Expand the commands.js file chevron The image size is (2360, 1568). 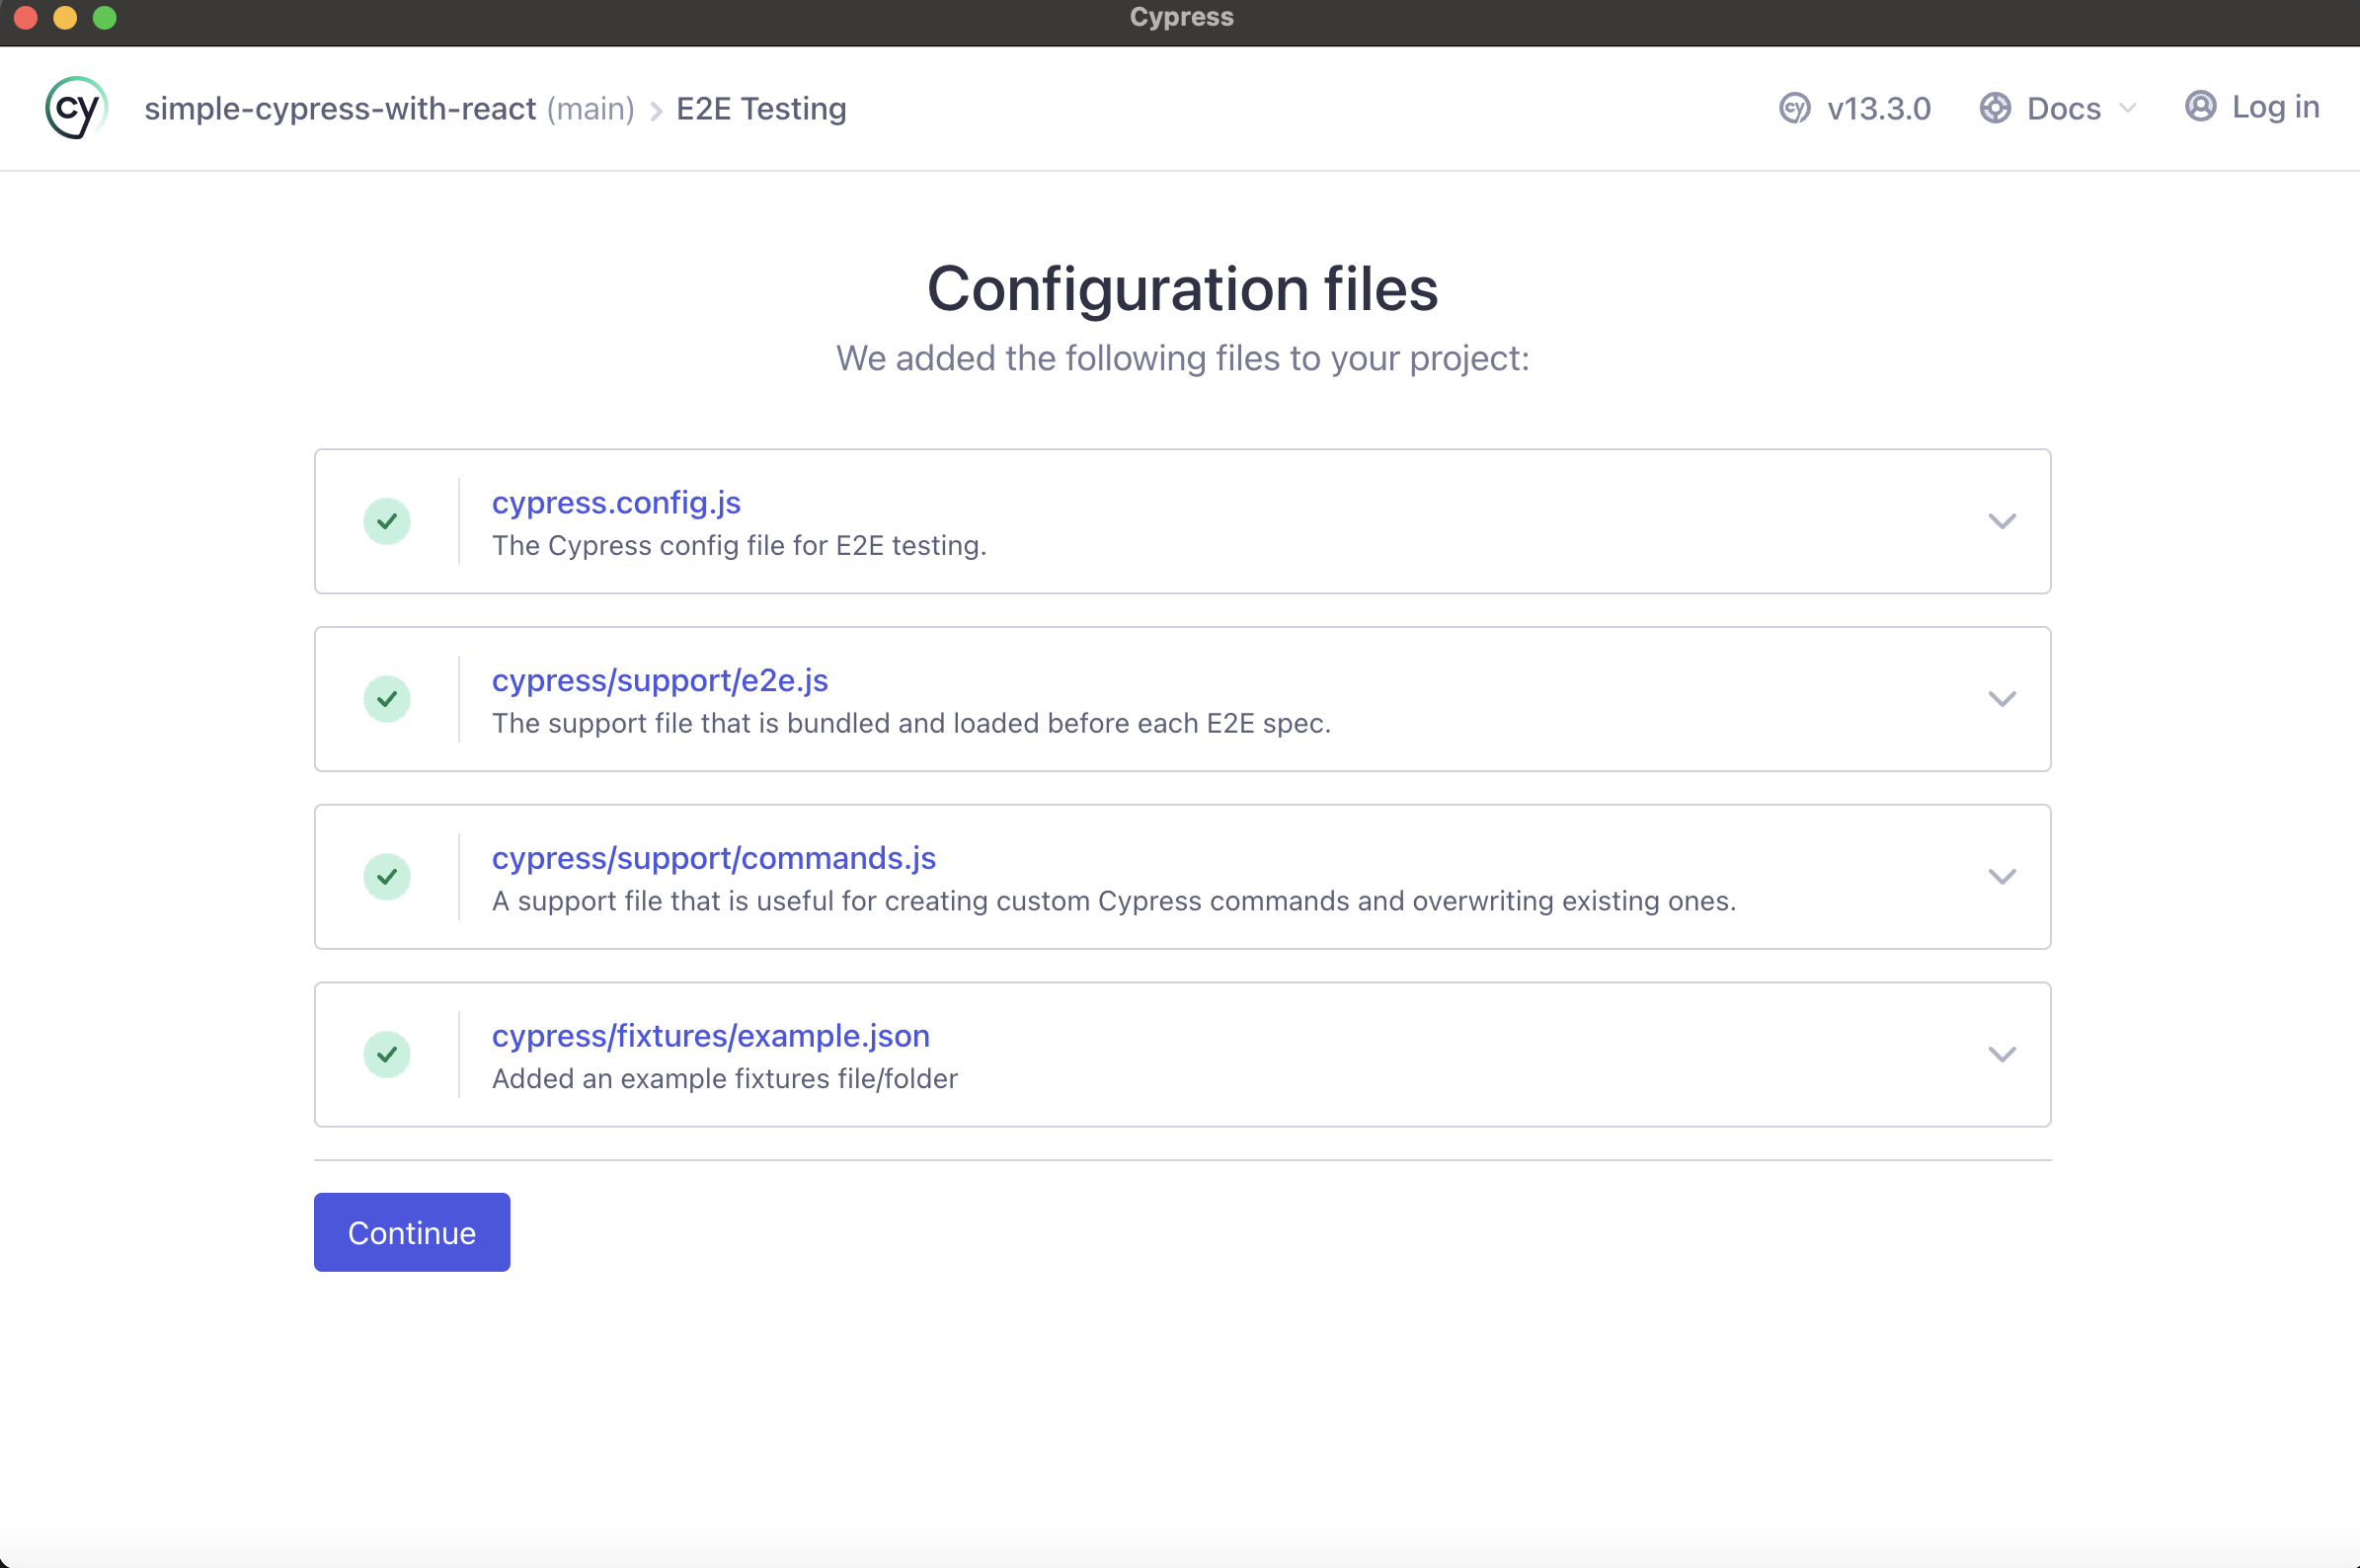[2001, 877]
